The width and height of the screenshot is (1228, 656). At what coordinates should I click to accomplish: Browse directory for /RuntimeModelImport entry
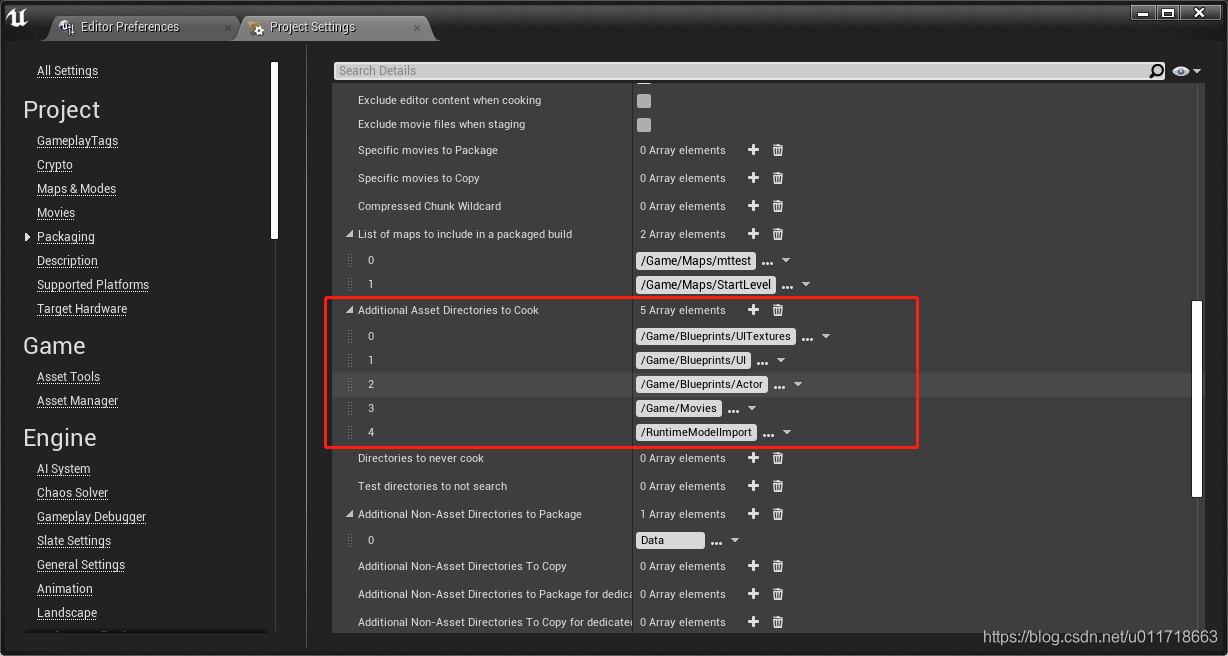pos(768,434)
